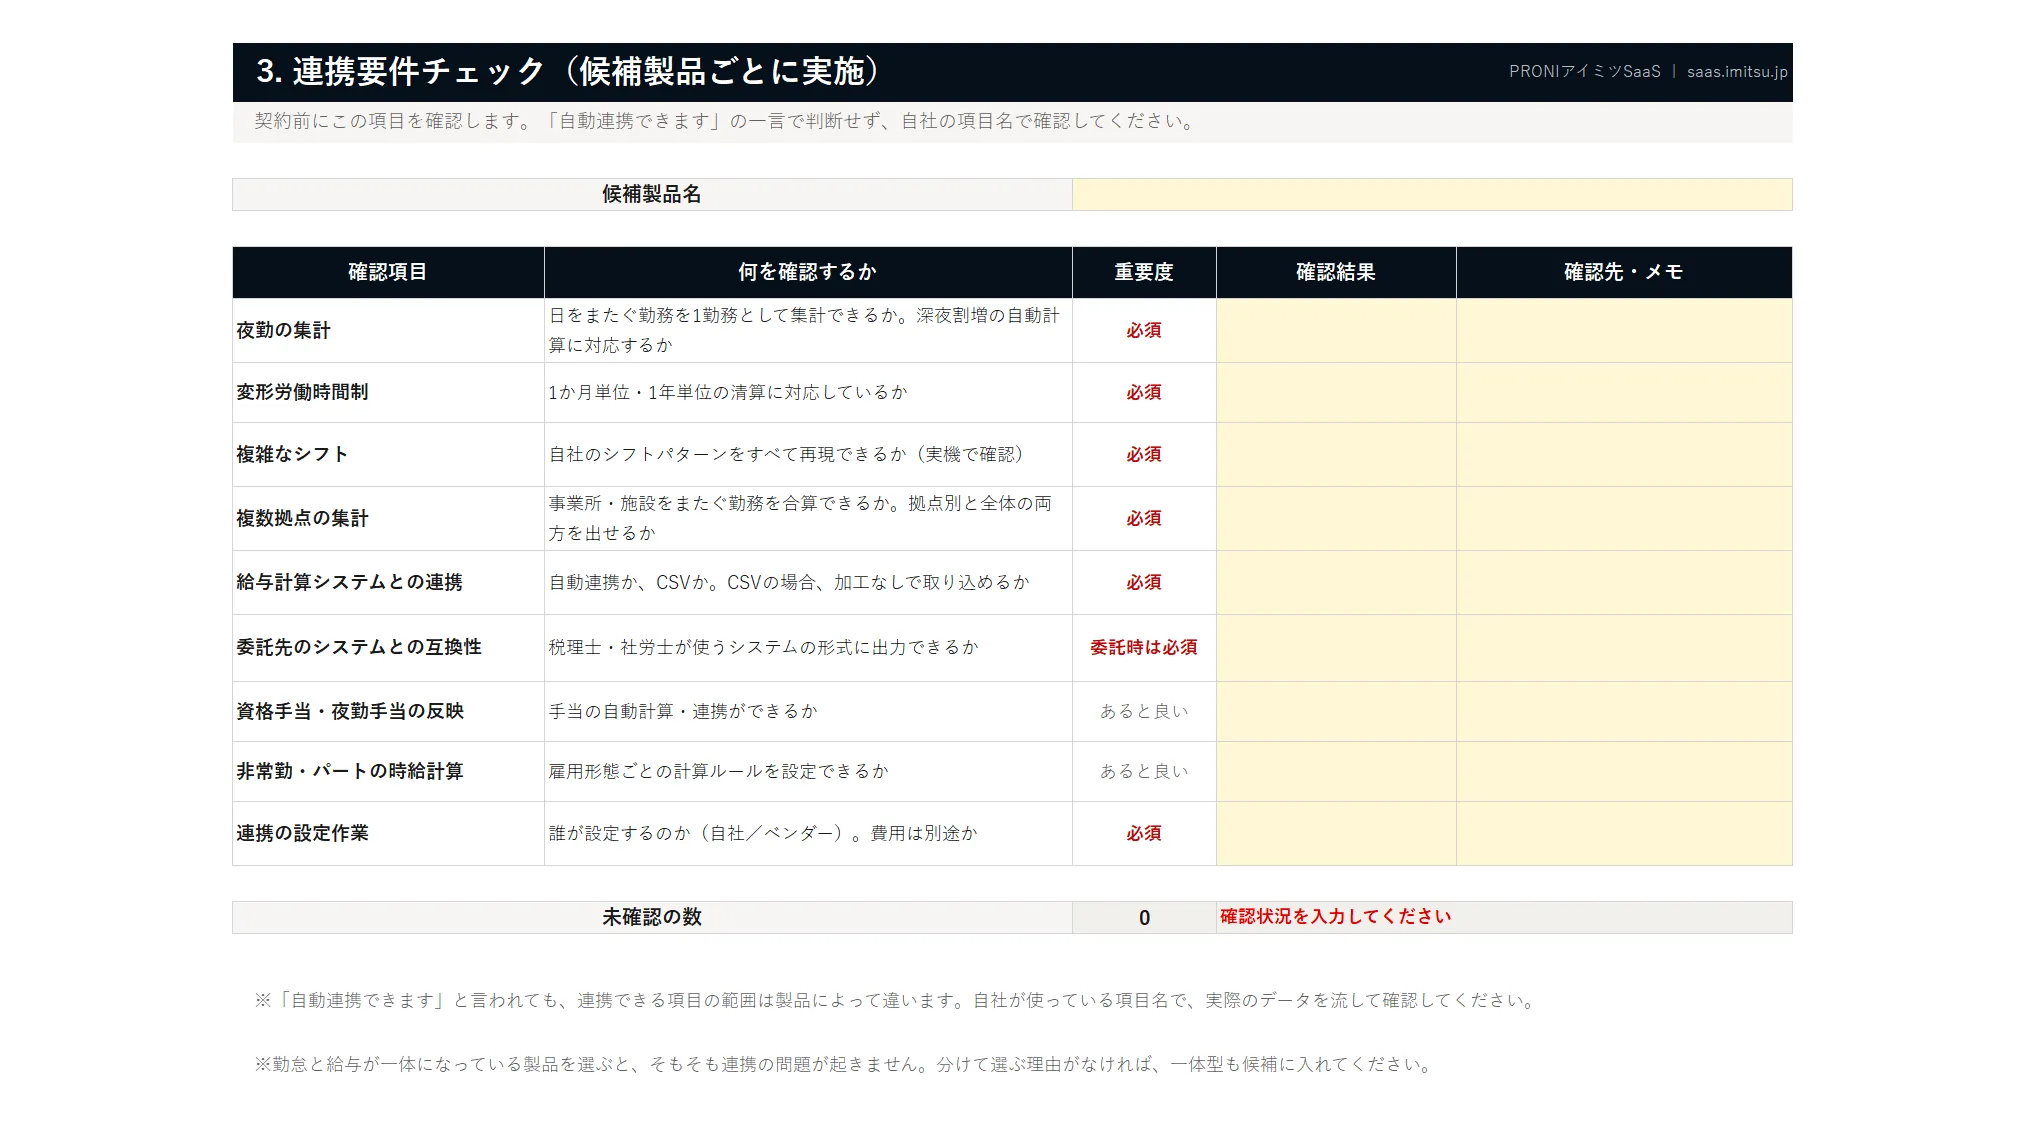Screen dimensions: 2026x1140
Task: Click the 税理士・社労士 description cell
Action: coord(808,647)
